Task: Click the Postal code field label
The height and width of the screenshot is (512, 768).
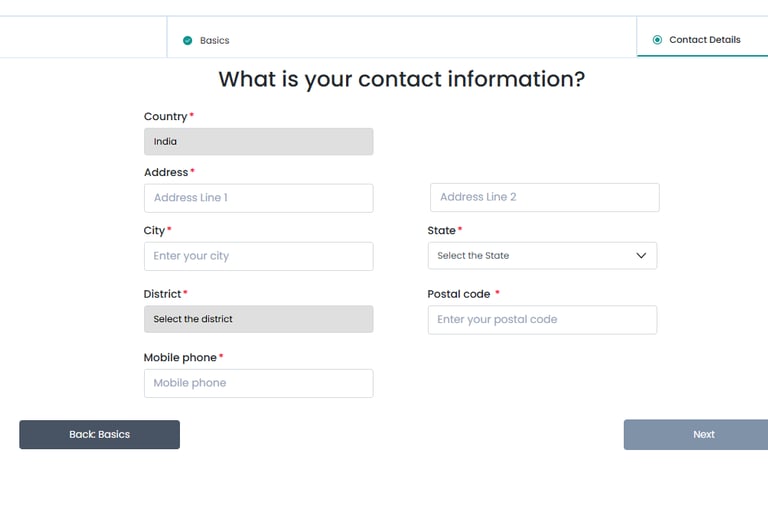Action: 459,294
